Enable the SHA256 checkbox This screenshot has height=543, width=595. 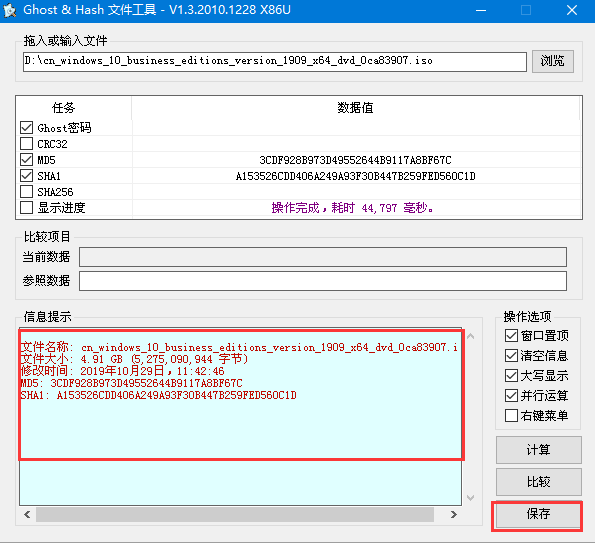[x=26, y=191]
